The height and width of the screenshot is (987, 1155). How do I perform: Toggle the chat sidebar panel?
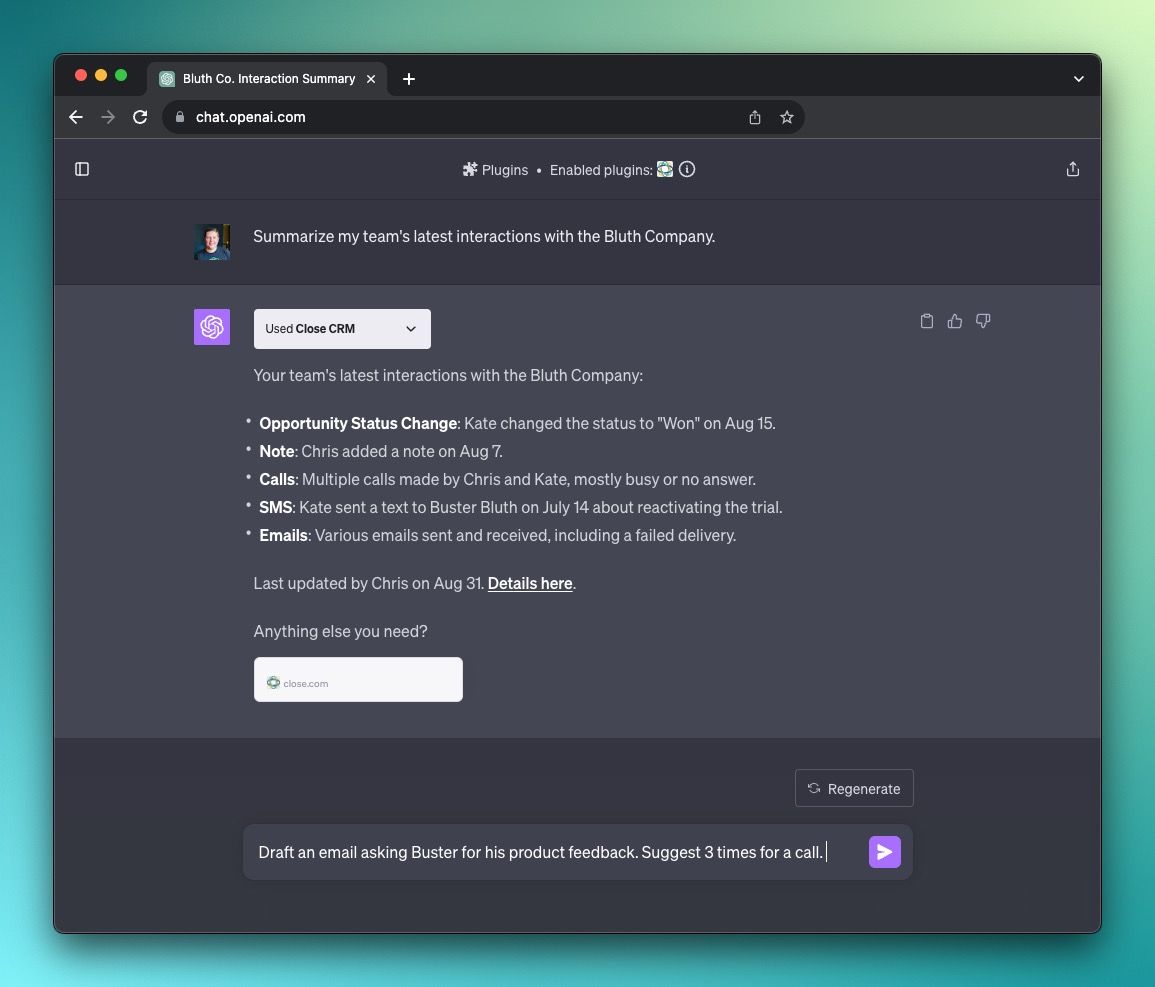(82, 169)
